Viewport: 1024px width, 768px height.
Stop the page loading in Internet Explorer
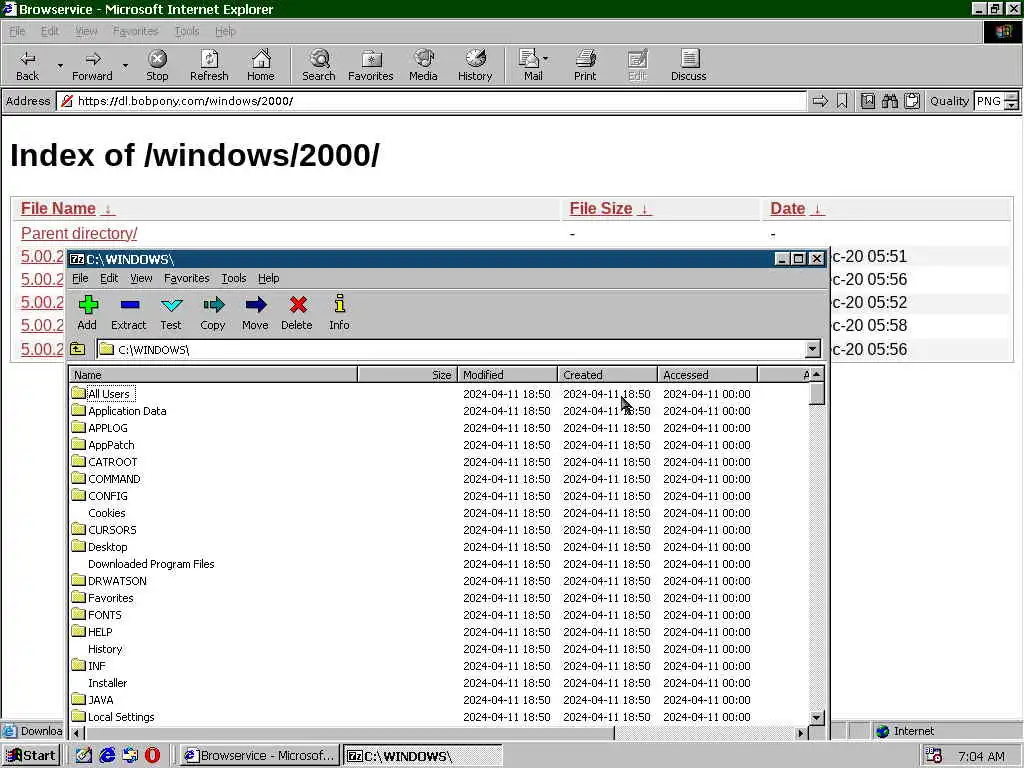tap(157, 65)
